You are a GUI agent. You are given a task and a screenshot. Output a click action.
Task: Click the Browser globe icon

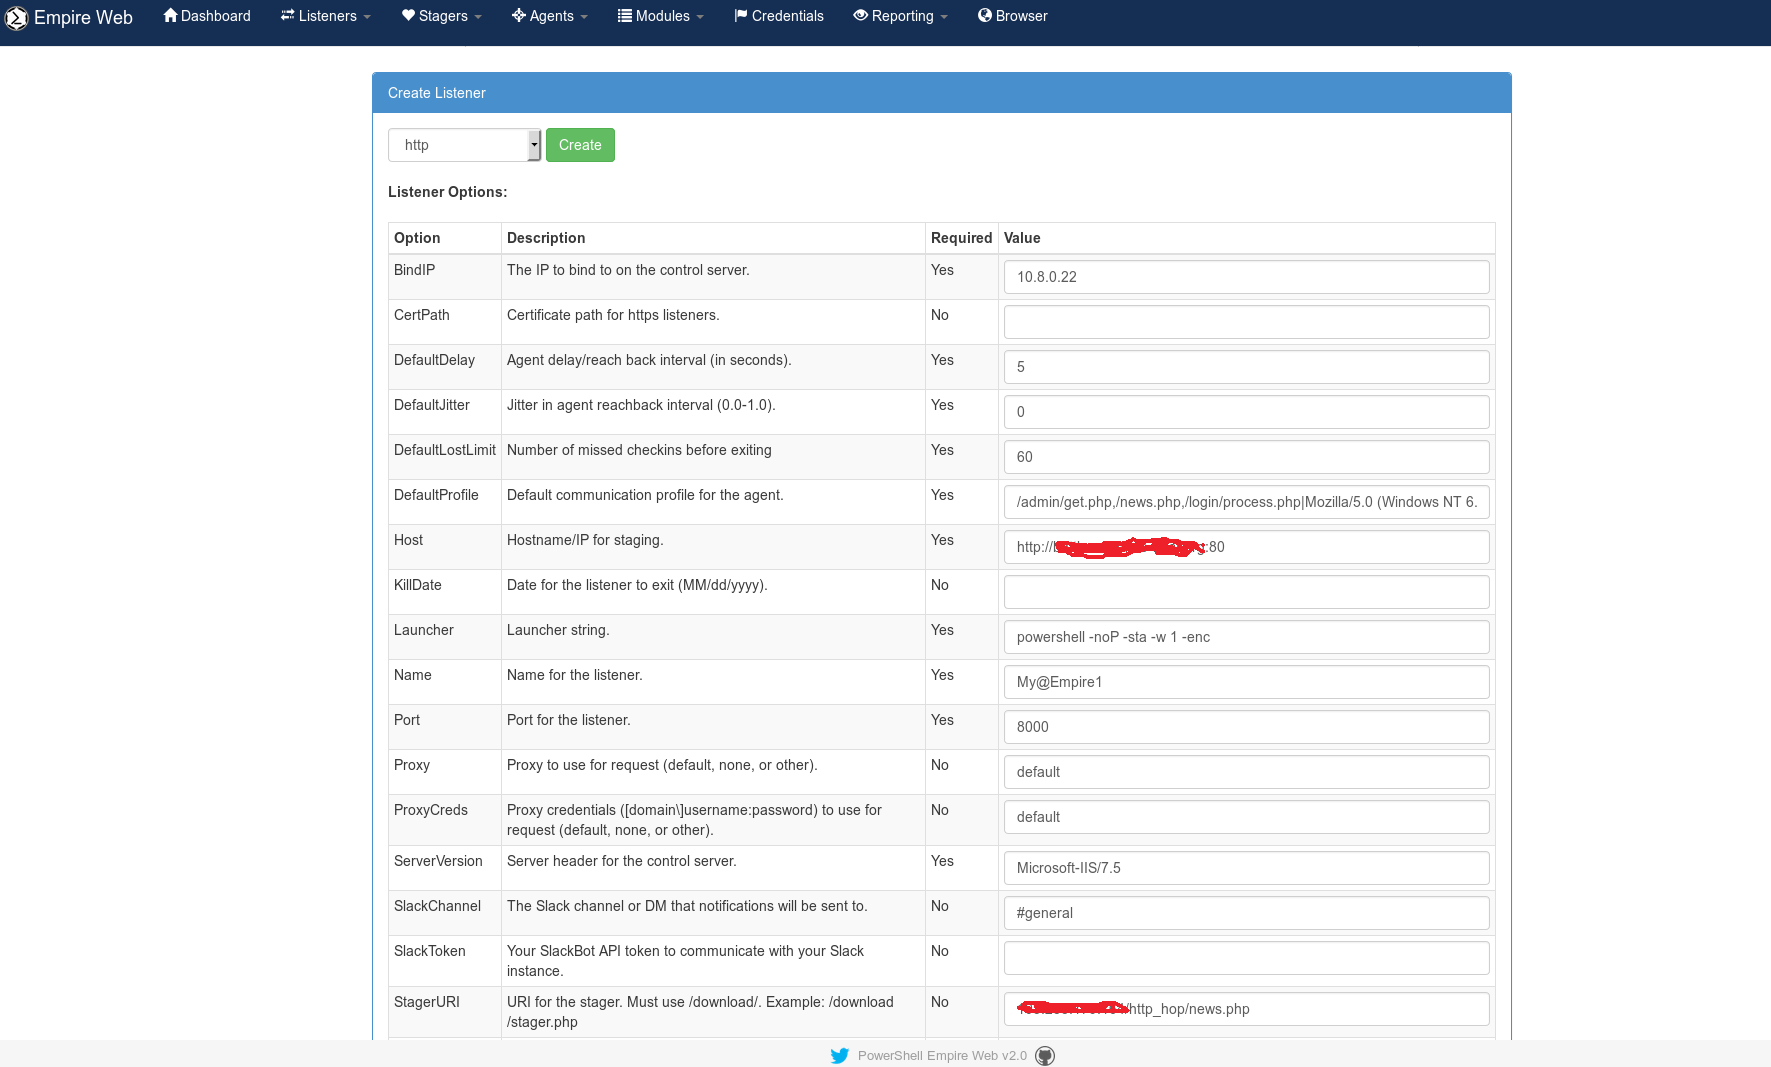coord(984,16)
